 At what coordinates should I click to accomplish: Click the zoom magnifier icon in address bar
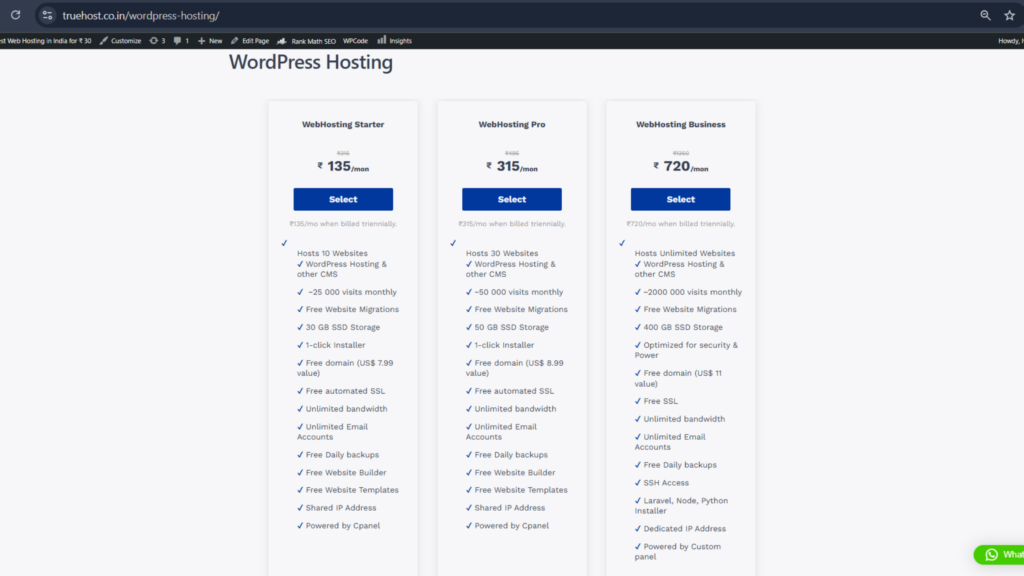pyautogui.click(x=985, y=15)
